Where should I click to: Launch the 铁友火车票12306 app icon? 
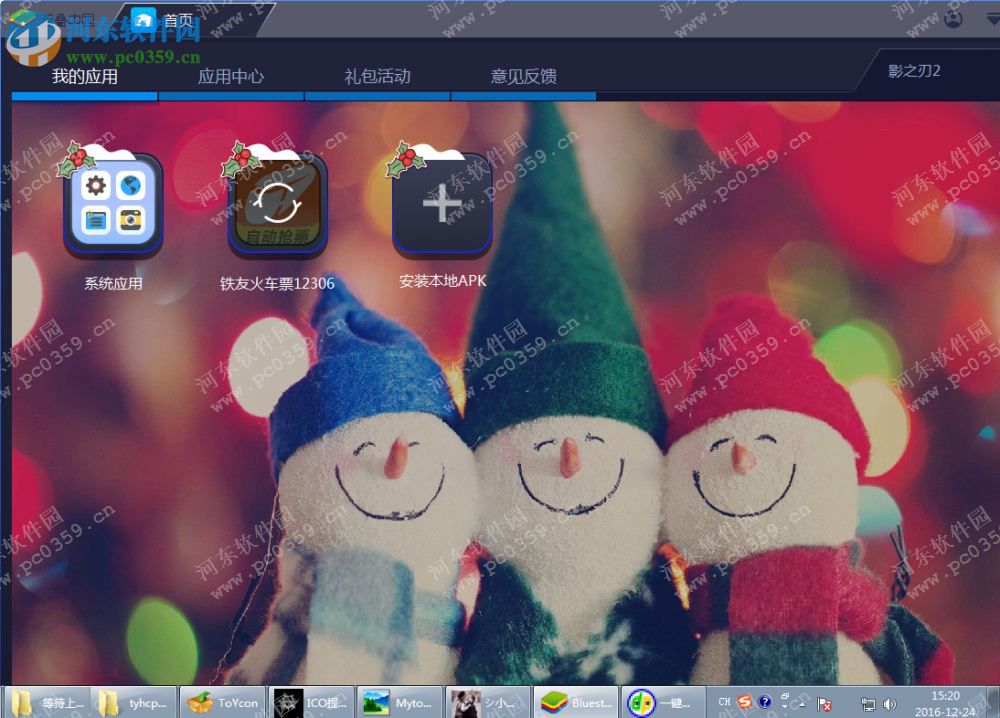point(277,205)
